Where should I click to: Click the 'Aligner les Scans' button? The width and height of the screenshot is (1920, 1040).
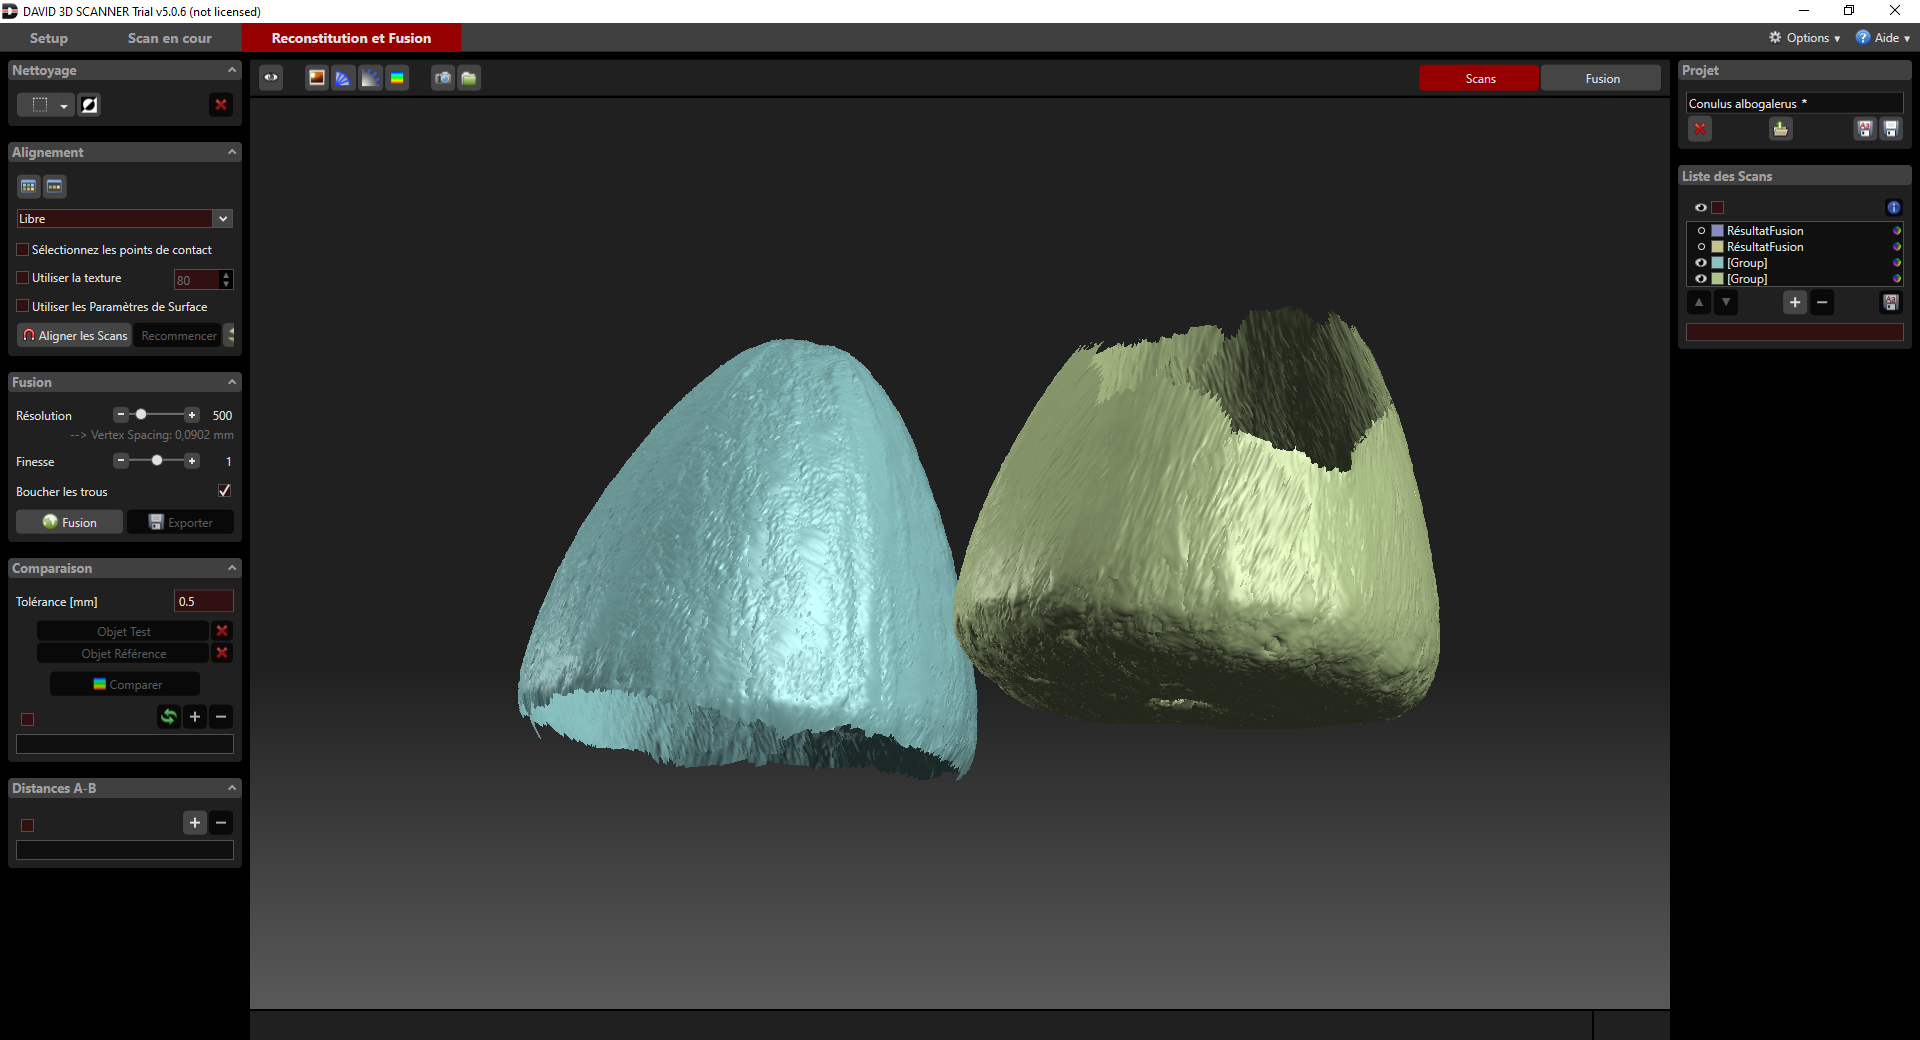coord(75,336)
